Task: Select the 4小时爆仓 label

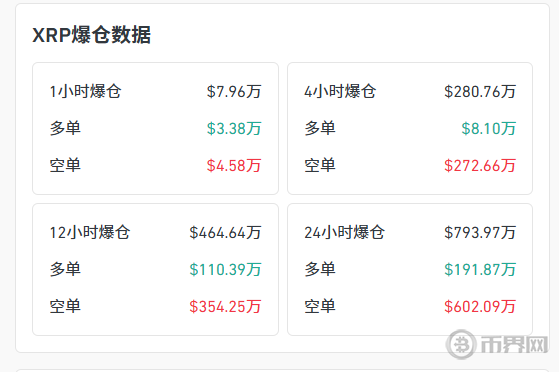Action: coord(340,91)
